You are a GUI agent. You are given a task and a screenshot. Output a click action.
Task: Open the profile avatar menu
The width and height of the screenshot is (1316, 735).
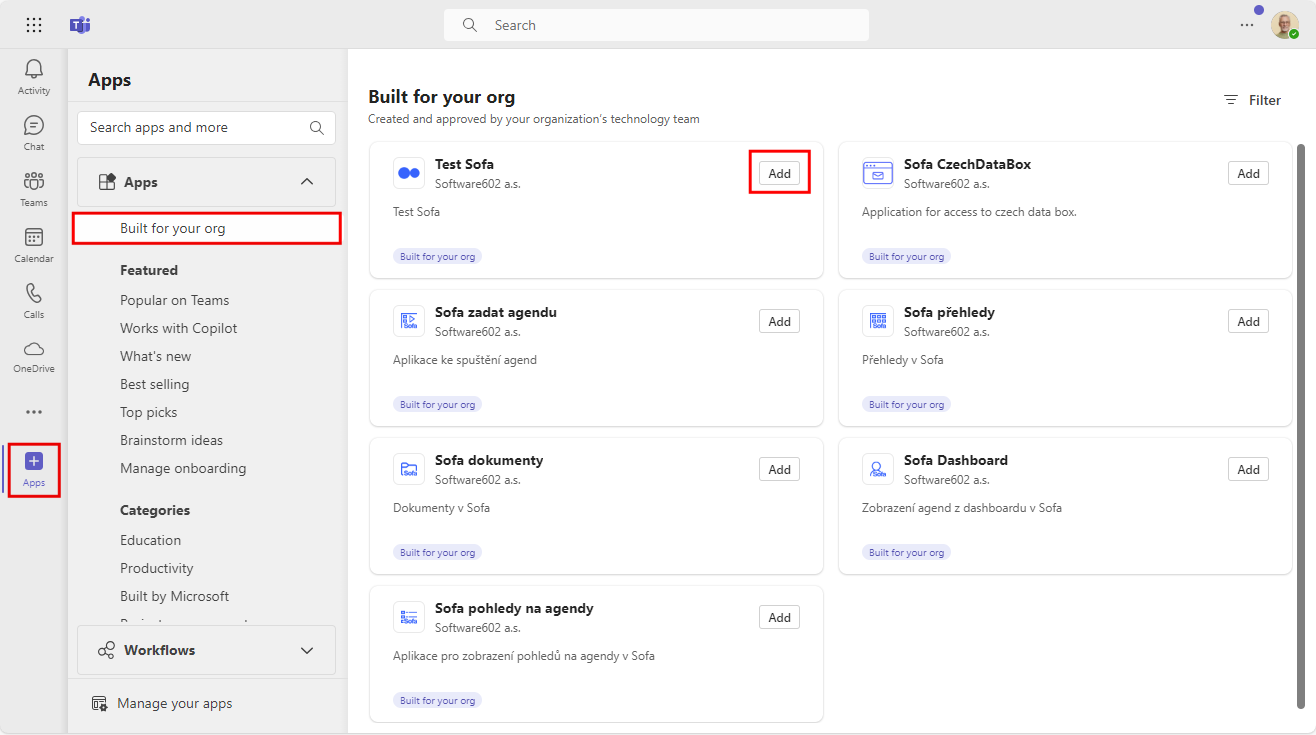(1285, 25)
